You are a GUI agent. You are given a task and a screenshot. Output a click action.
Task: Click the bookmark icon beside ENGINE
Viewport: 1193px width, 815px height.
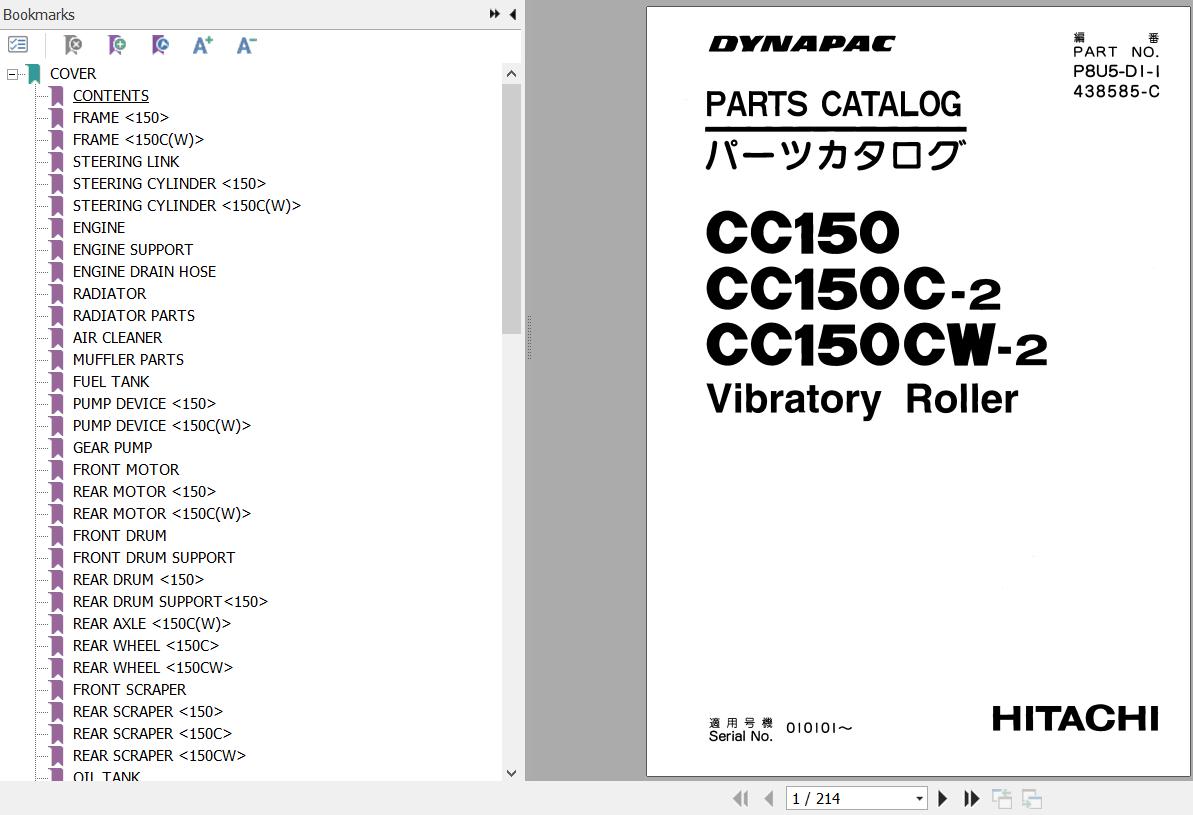click(x=57, y=228)
